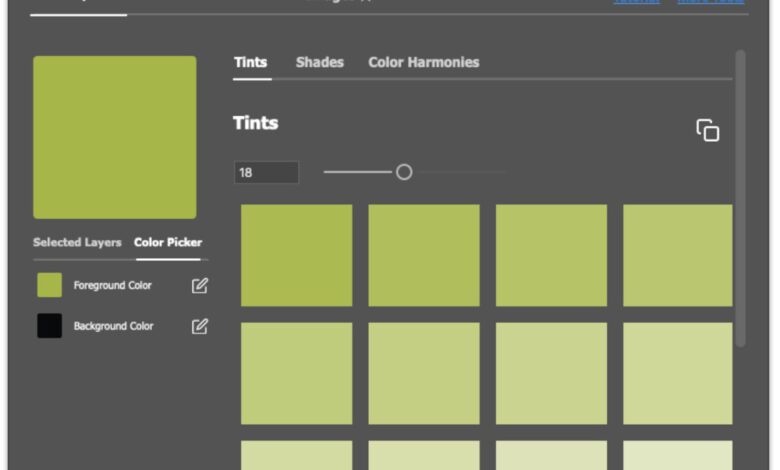This screenshot has height=470, width=780.
Task: Switch to the Selected Layers tab
Action: (77, 242)
